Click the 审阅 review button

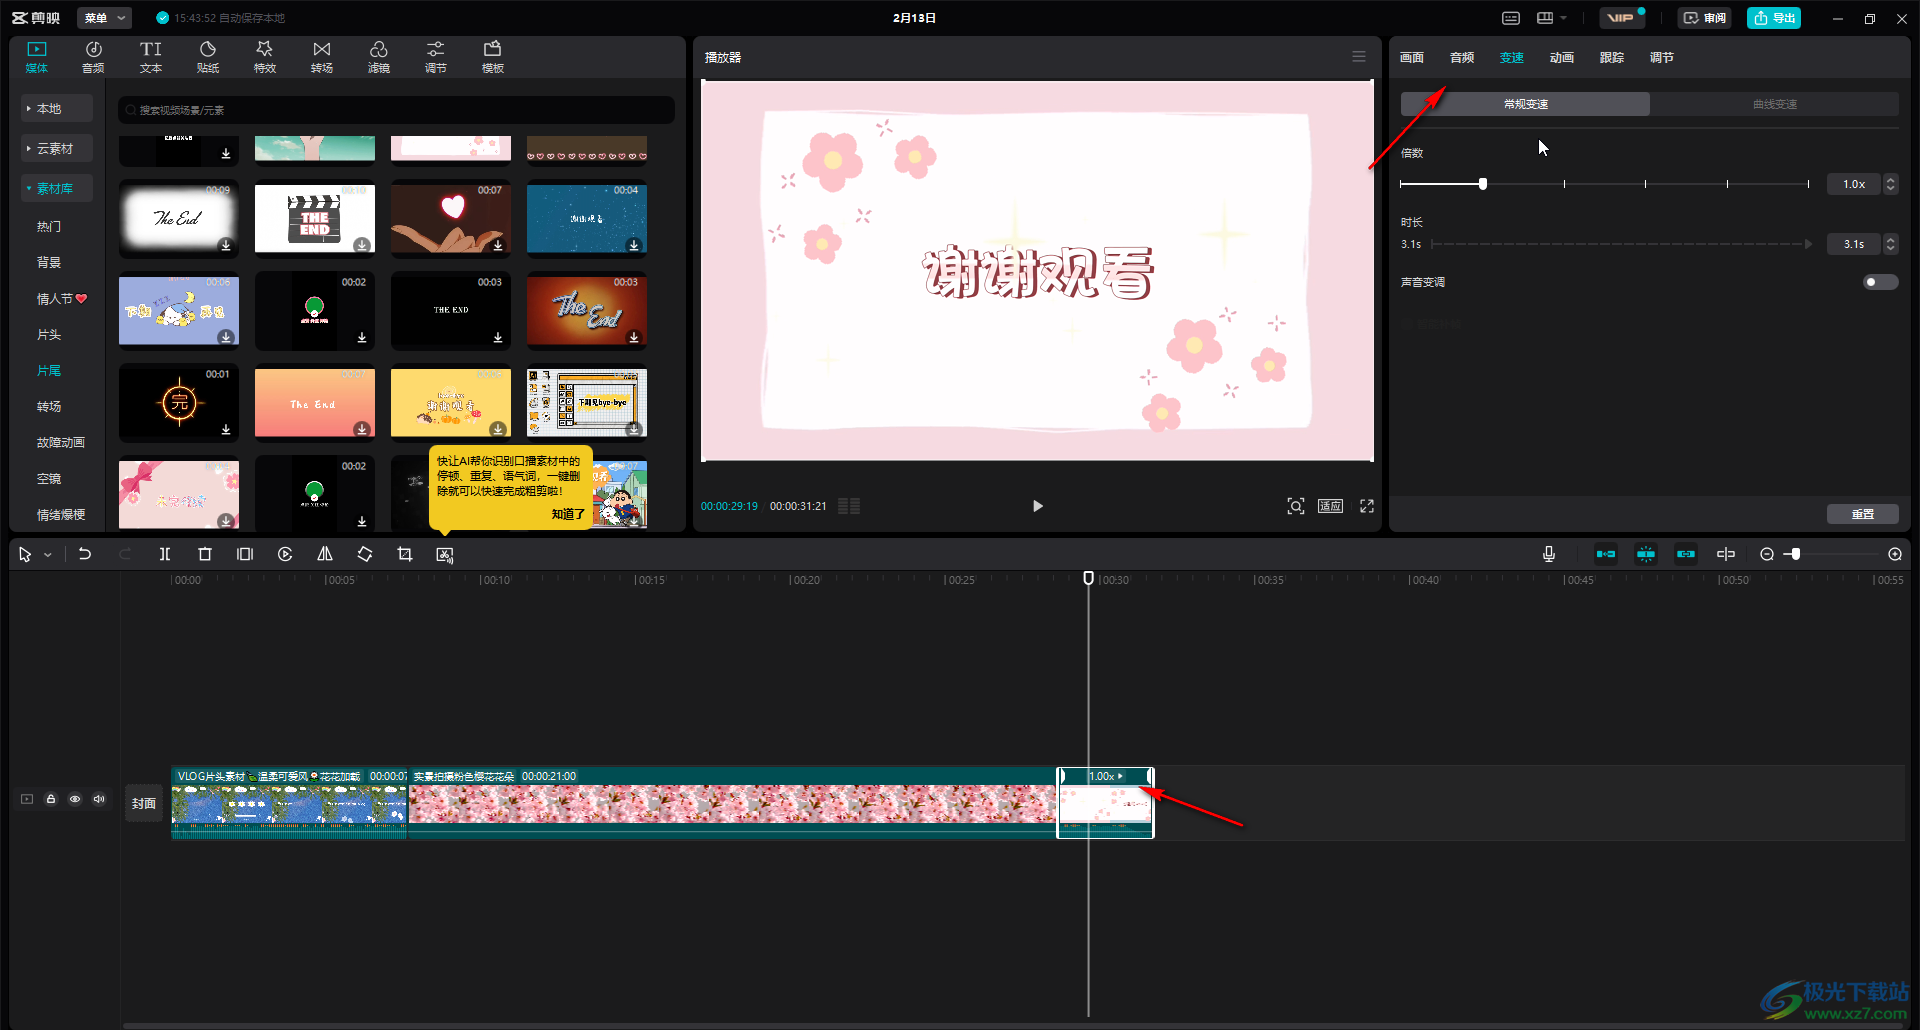pyautogui.click(x=1705, y=18)
